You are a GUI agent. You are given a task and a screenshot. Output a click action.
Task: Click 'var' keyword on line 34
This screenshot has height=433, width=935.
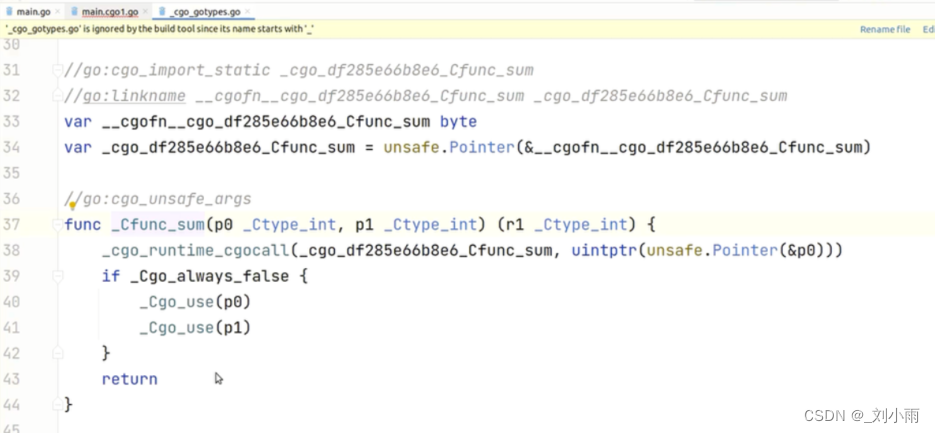(x=78, y=147)
